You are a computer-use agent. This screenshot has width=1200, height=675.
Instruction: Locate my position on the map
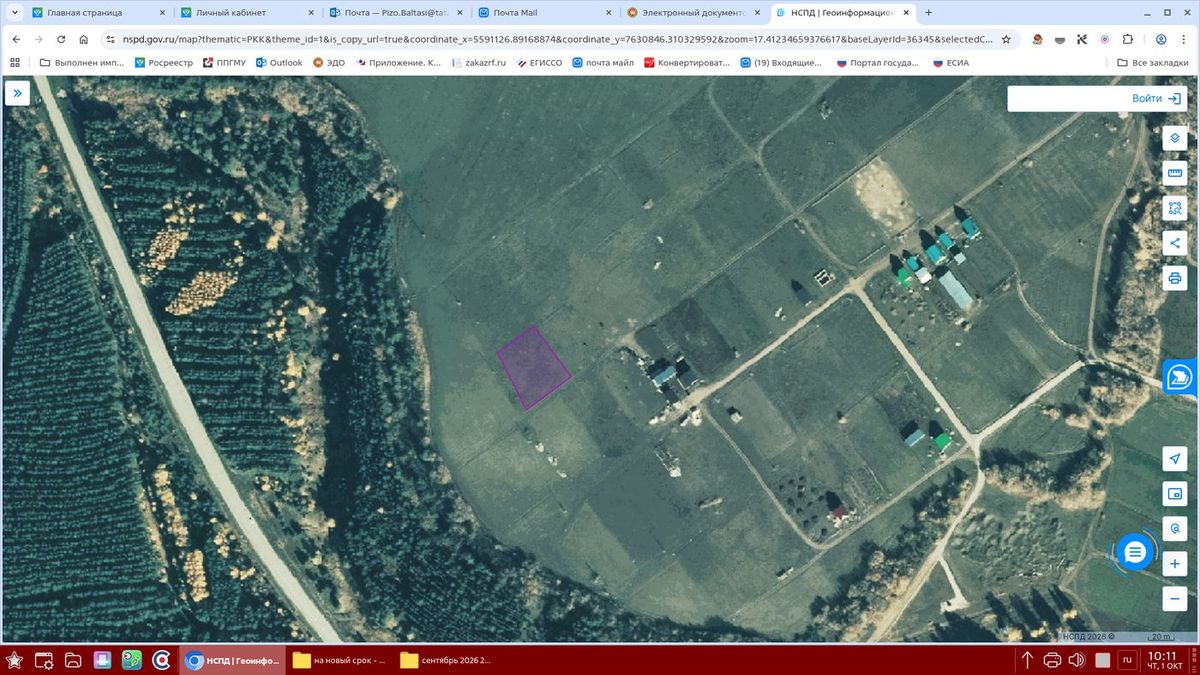[1175, 457]
